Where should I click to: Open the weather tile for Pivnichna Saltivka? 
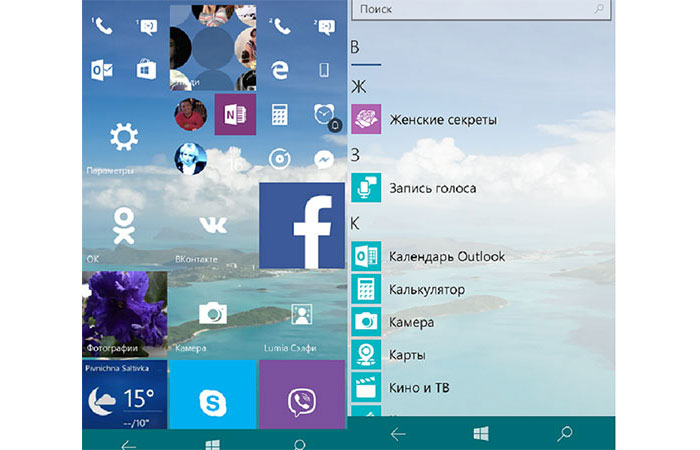pyautogui.click(x=125, y=395)
